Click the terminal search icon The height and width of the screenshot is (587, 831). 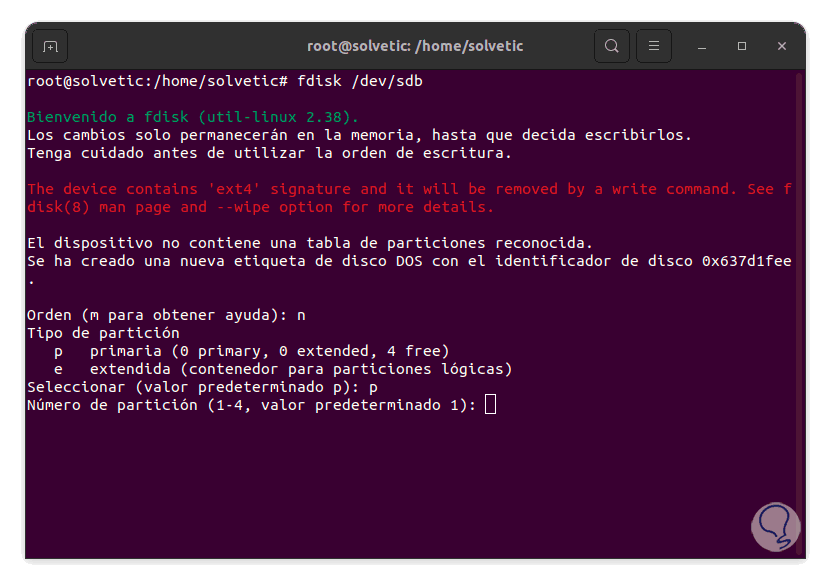point(612,46)
